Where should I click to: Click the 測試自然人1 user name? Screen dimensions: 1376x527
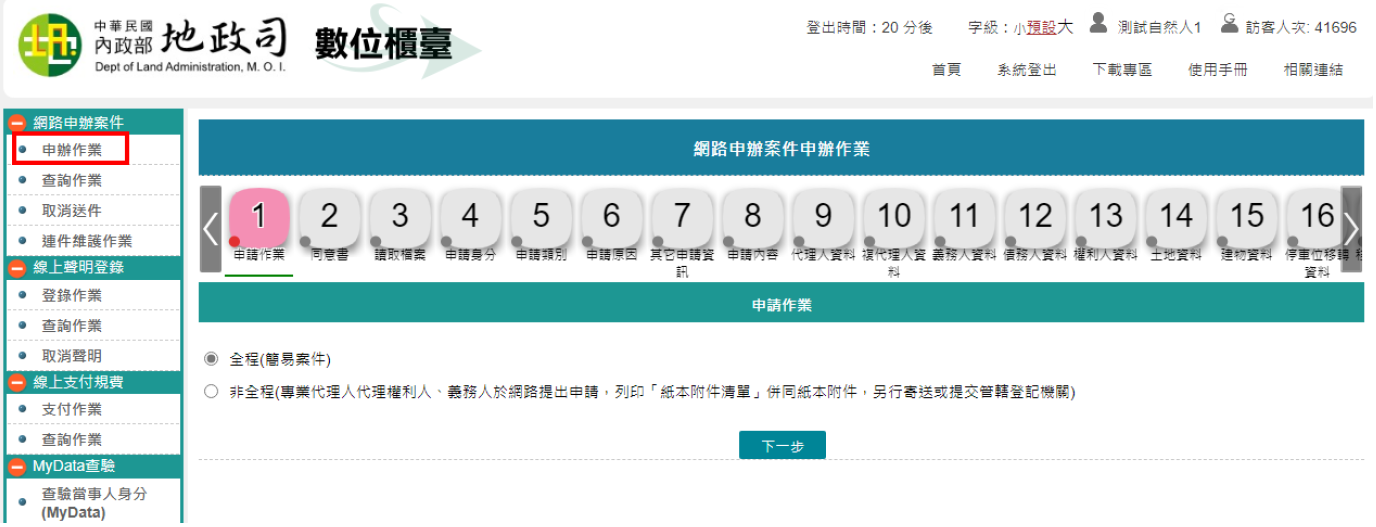1160,28
